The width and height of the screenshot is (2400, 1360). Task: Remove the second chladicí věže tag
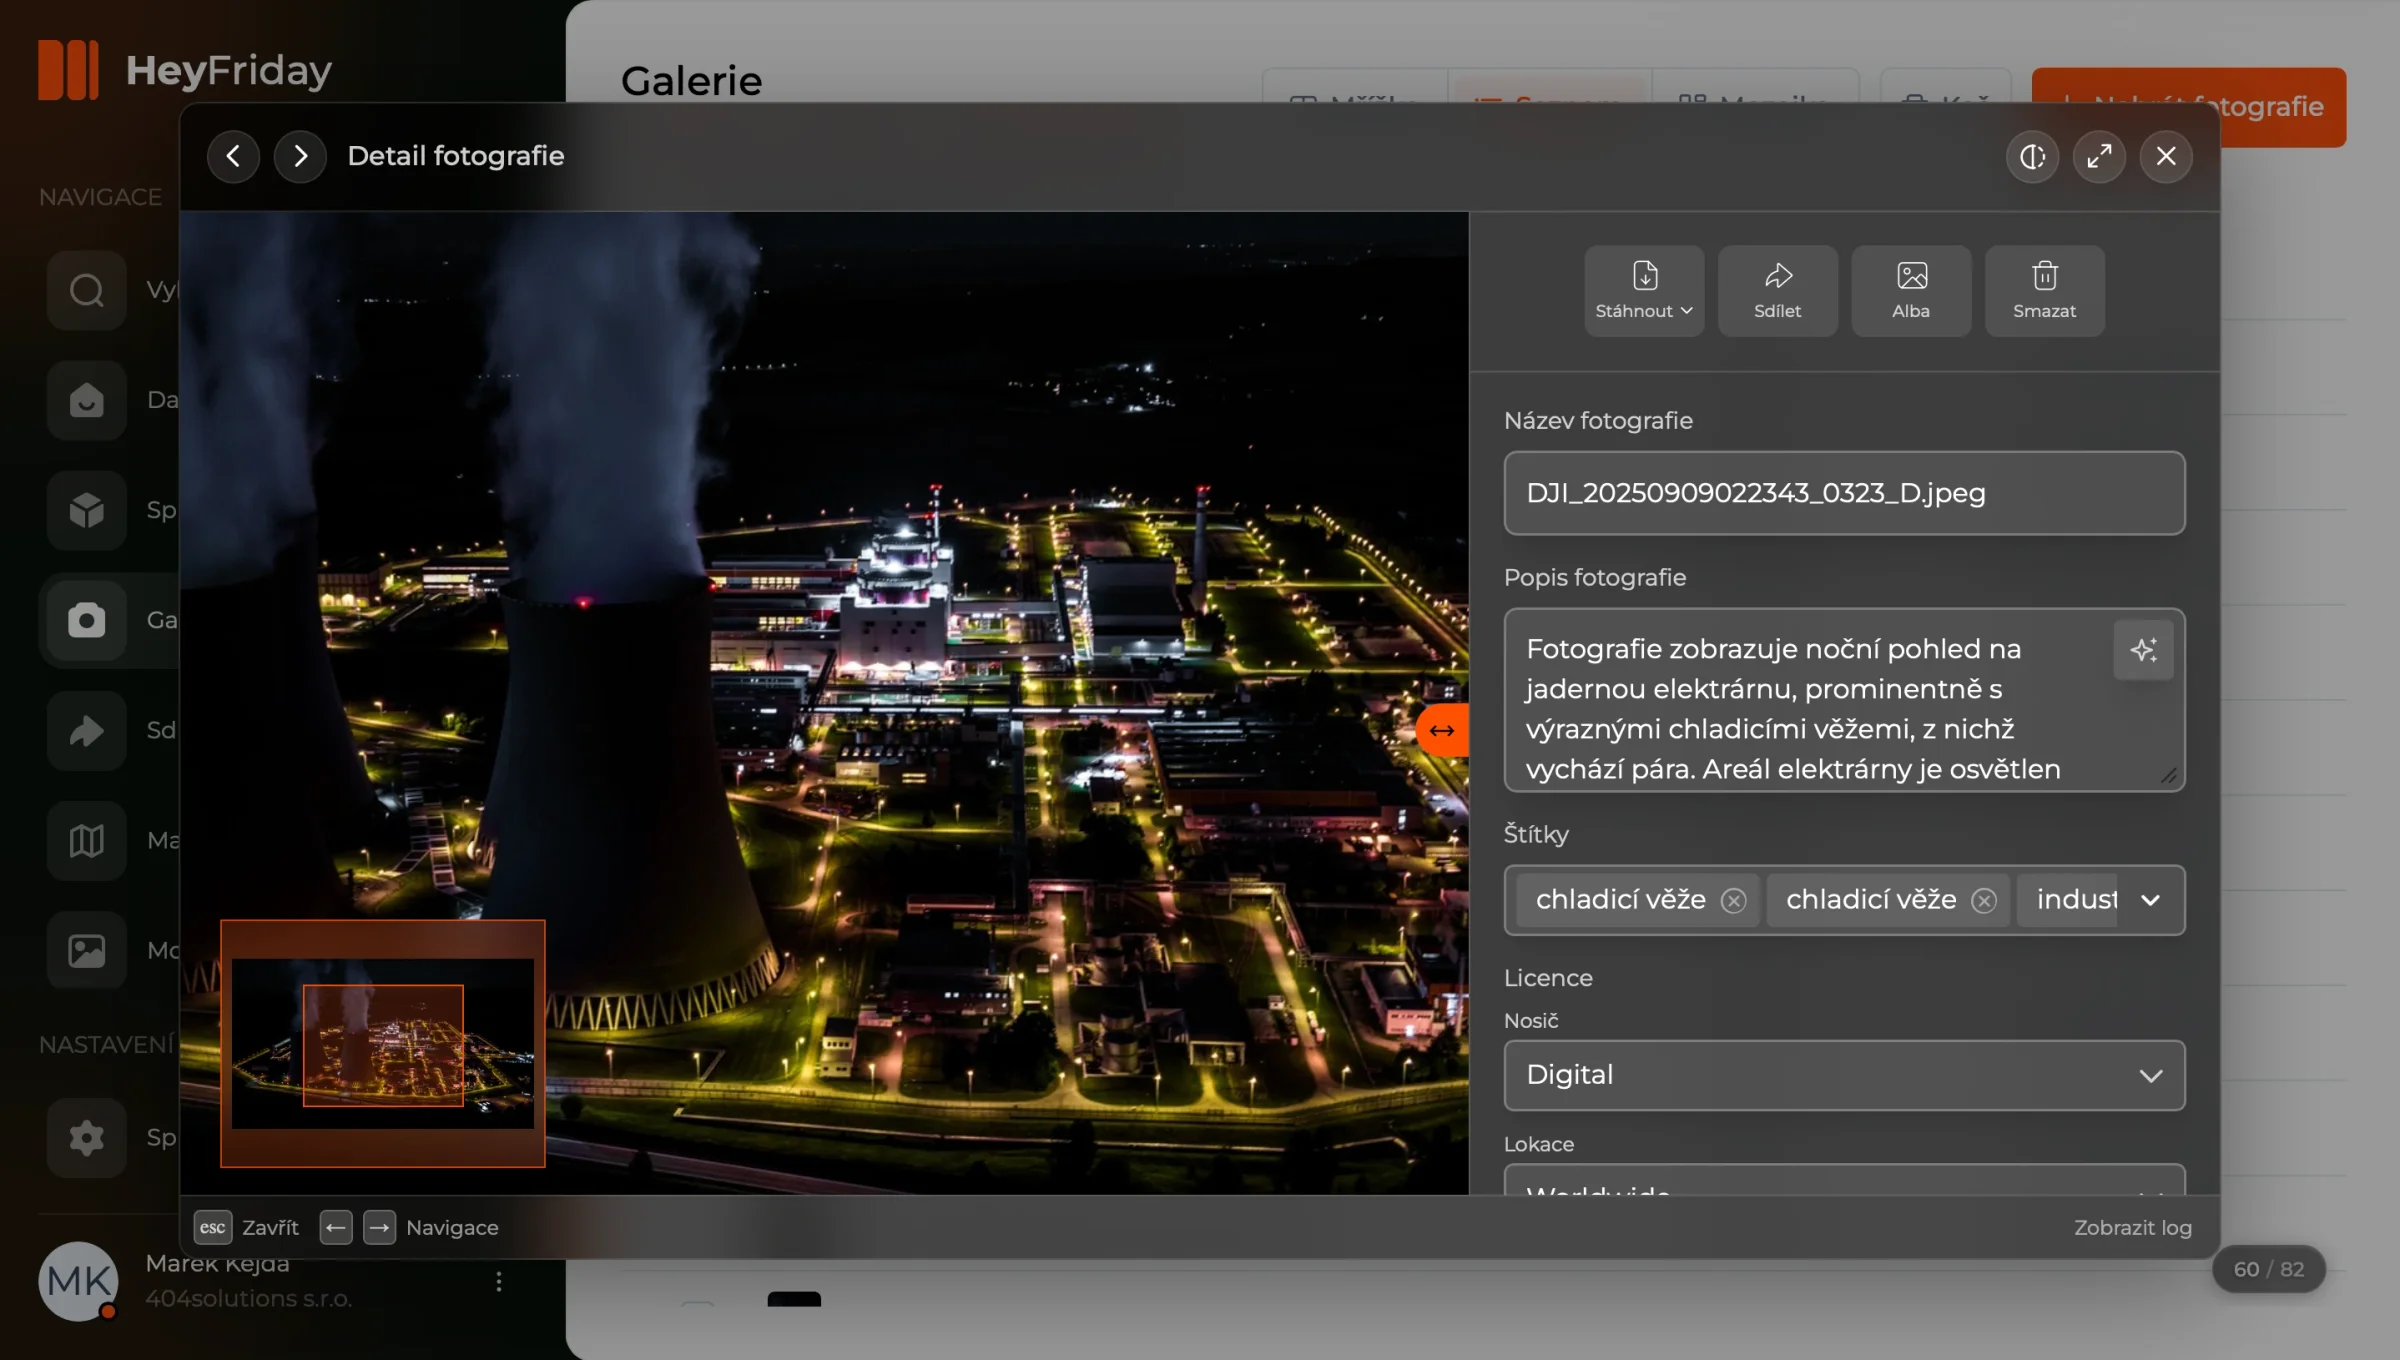point(1984,901)
